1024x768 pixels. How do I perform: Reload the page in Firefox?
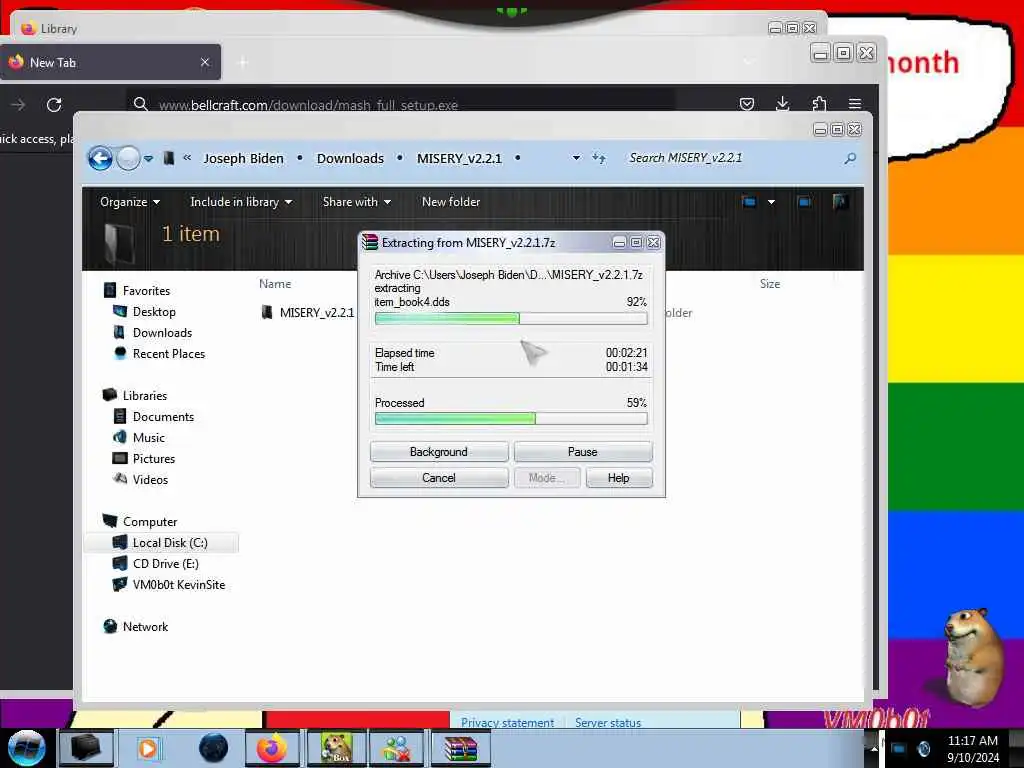pyautogui.click(x=54, y=104)
